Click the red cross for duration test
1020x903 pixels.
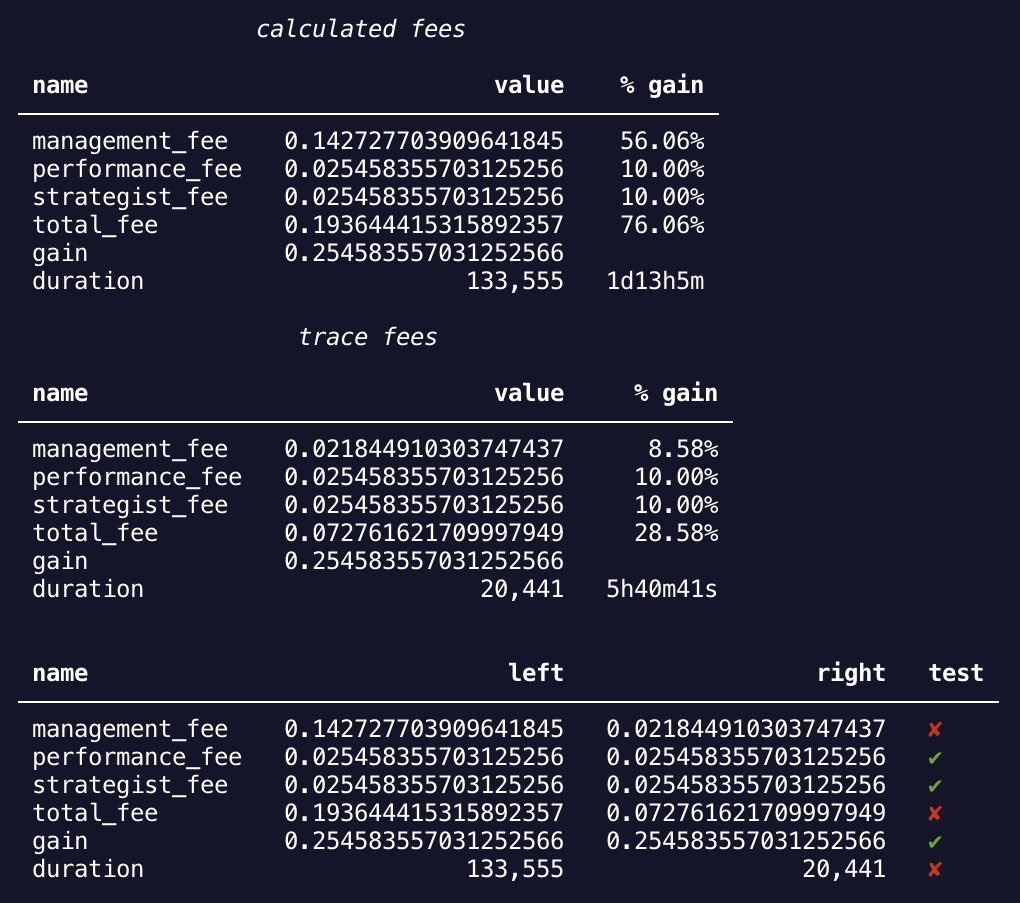click(x=935, y=870)
